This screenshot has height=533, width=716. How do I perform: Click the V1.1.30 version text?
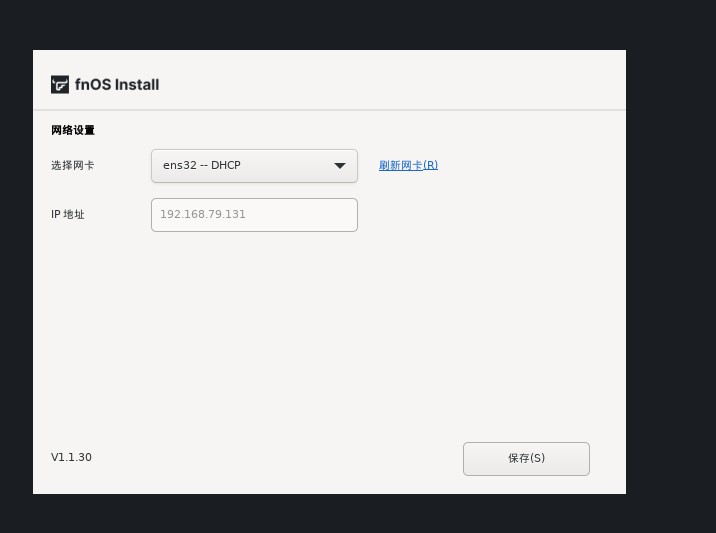tap(71, 457)
